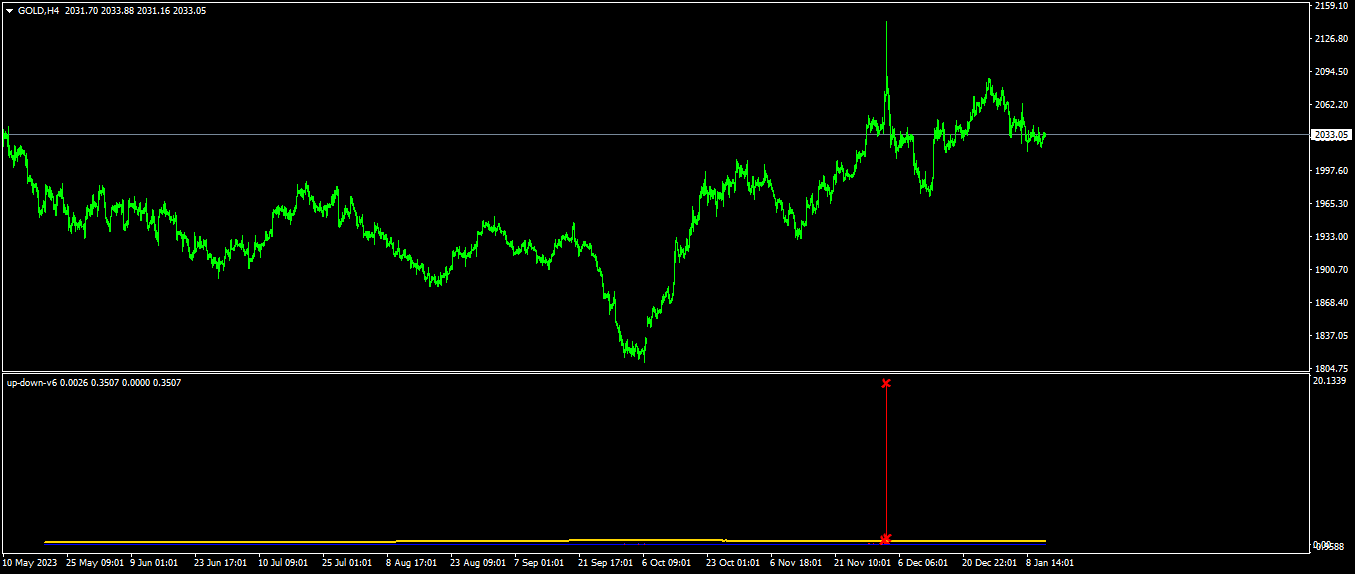Click the price label 2094.50
The width and height of the screenshot is (1355, 574).
(x=1332, y=72)
